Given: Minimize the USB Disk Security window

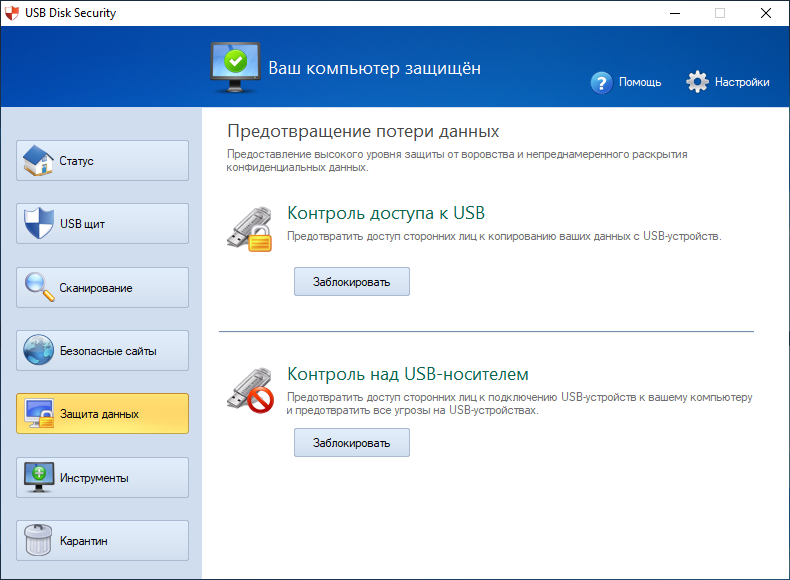Looking at the screenshot, I should click(x=675, y=13).
